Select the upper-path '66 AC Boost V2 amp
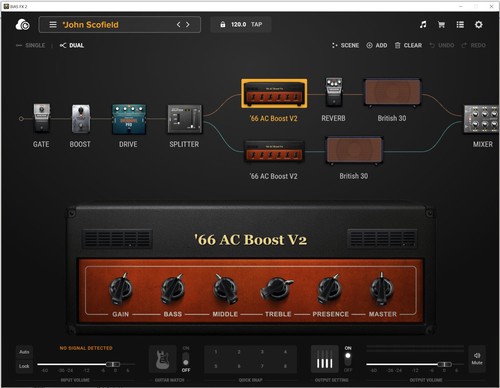This screenshot has width=500, height=388. [x=274, y=93]
